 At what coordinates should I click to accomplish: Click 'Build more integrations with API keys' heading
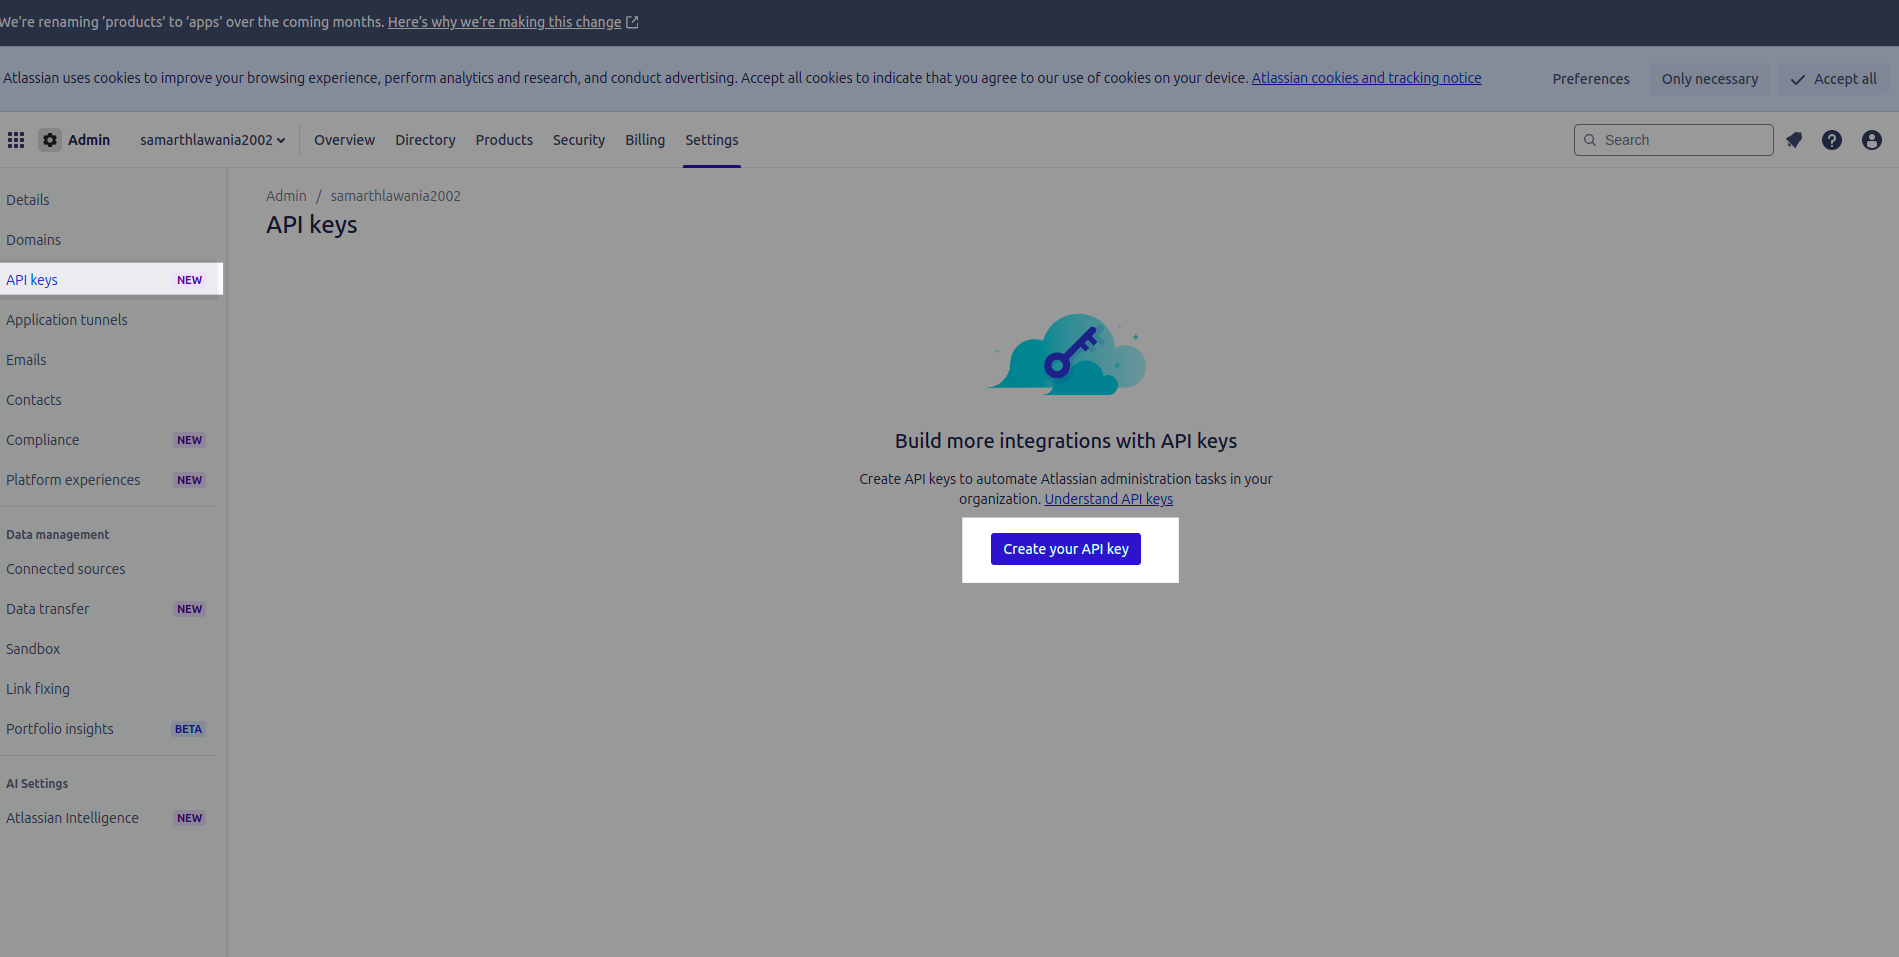[1066, 441]
